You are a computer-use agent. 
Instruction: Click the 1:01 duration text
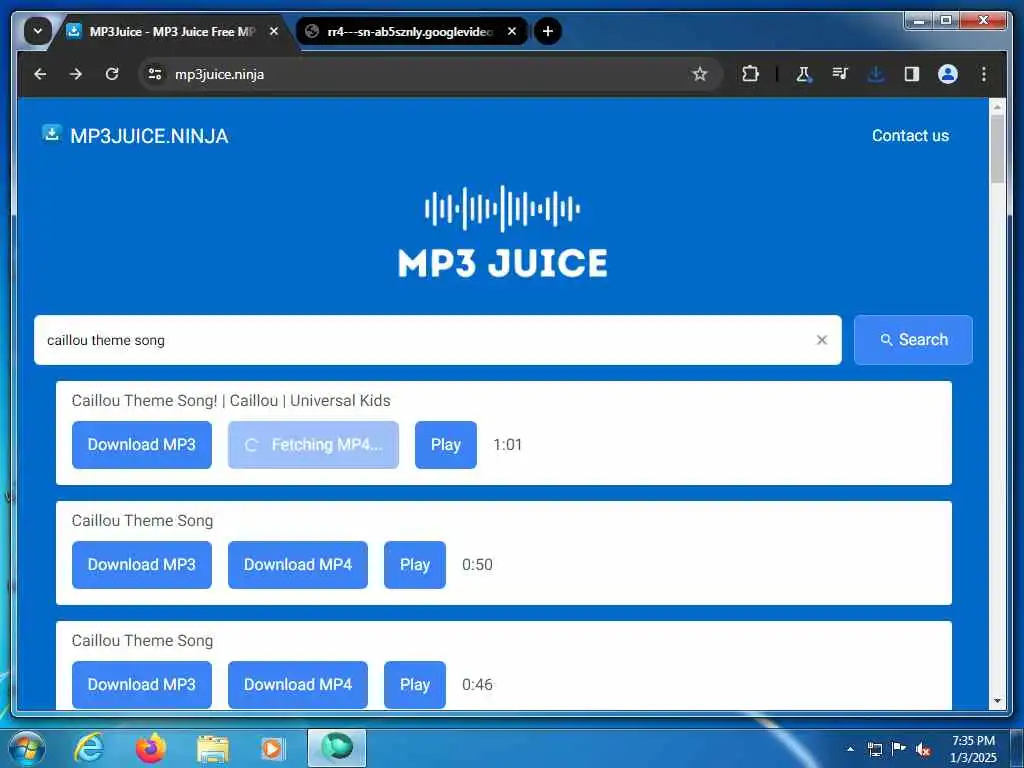(507, 445)
